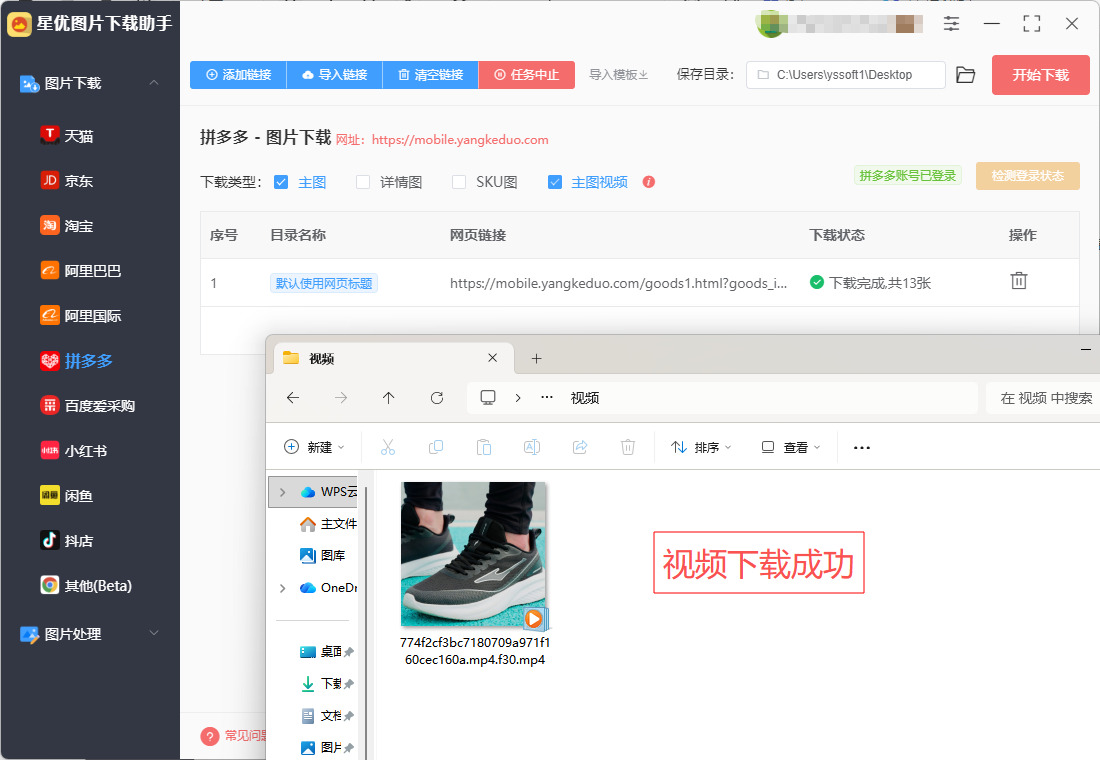This screenshot has height=760, width=1100.
Task: Open 其他(Beta) option
Action: tap(86, 585)
